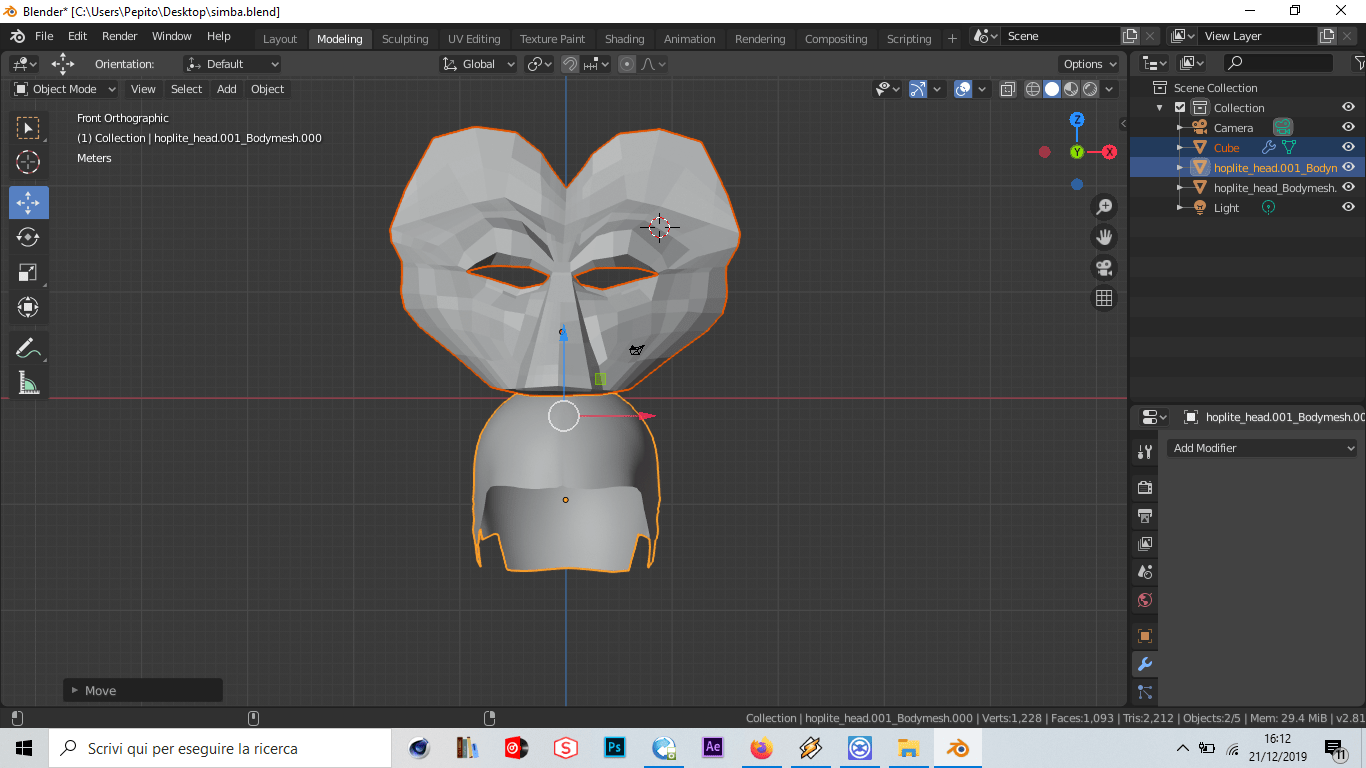Open the Scene properties tab
The image size is (1366, 768).
pyautogui.click(x=1145, y=572)
